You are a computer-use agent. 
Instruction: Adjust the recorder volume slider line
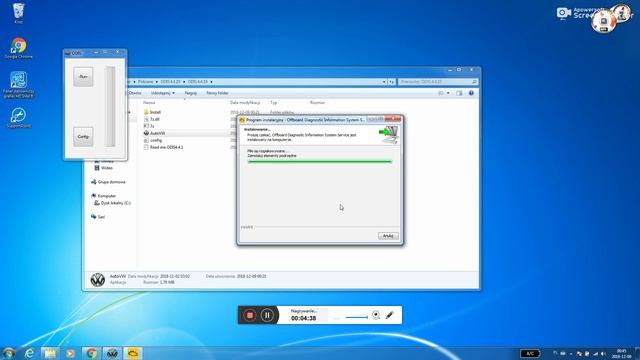(x=356, y=317)
